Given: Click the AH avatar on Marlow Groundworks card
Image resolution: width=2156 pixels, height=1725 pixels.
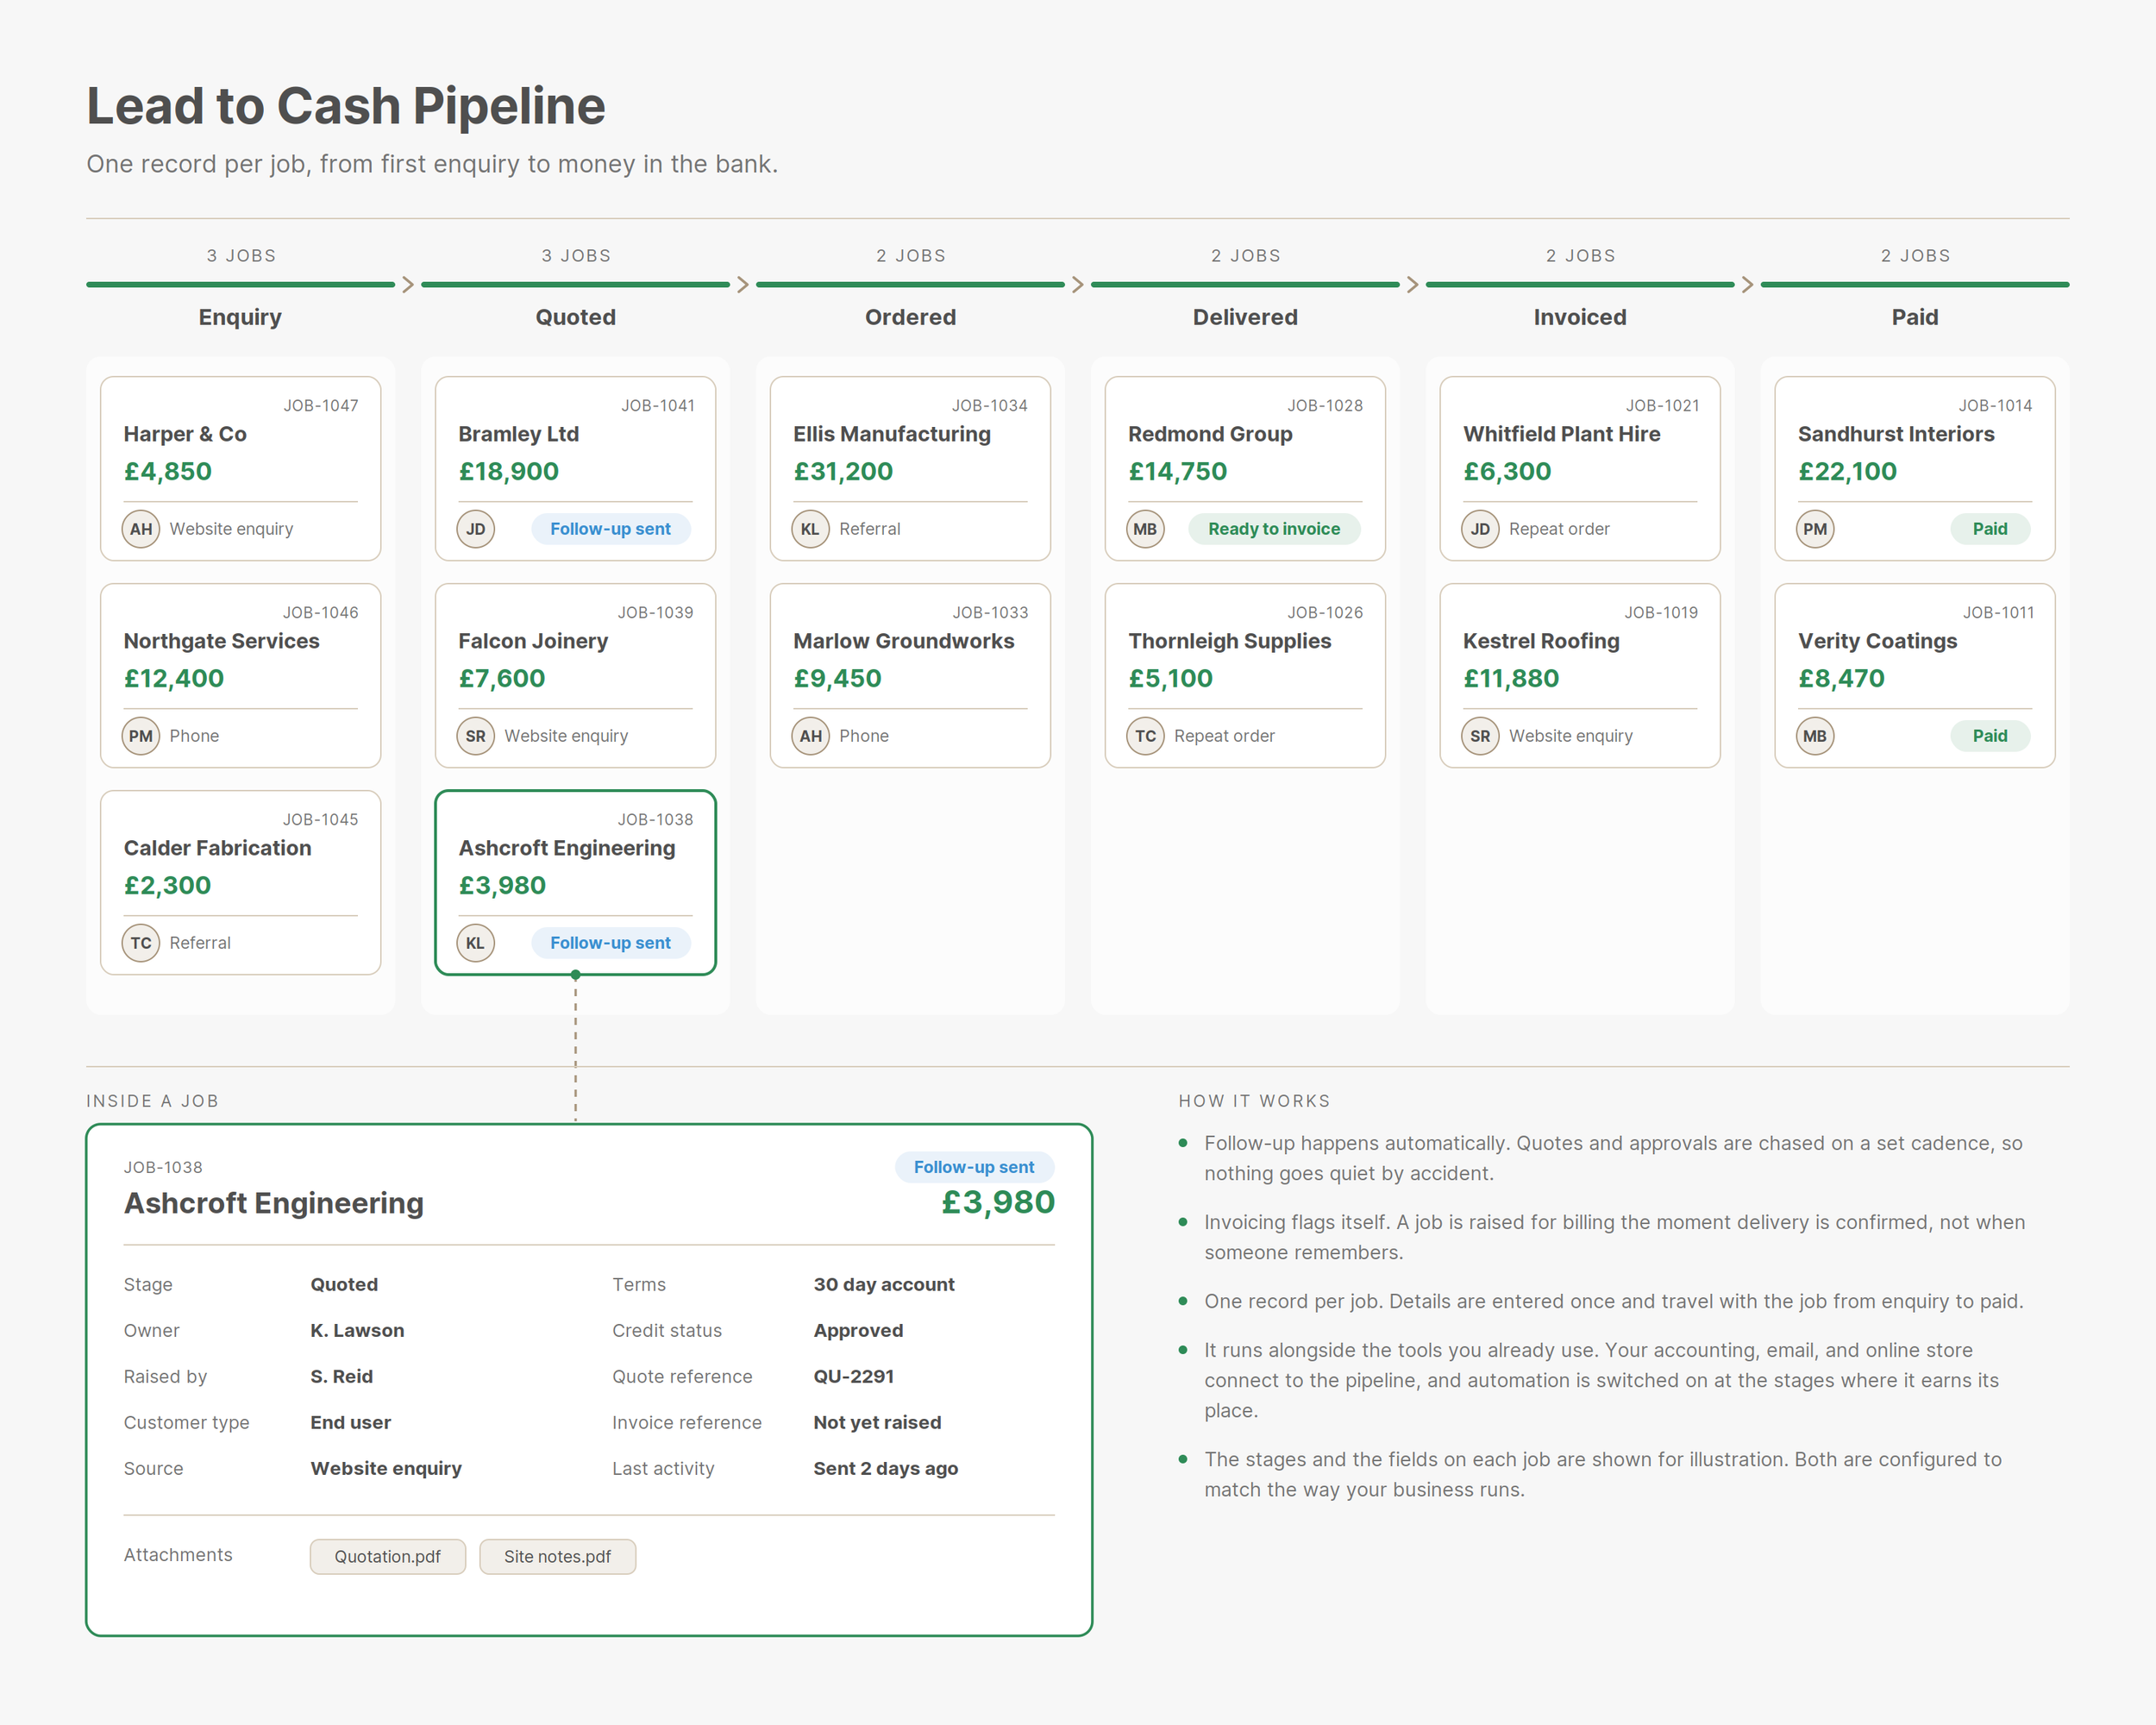Looking at the screenshot, I should (811, 736).
